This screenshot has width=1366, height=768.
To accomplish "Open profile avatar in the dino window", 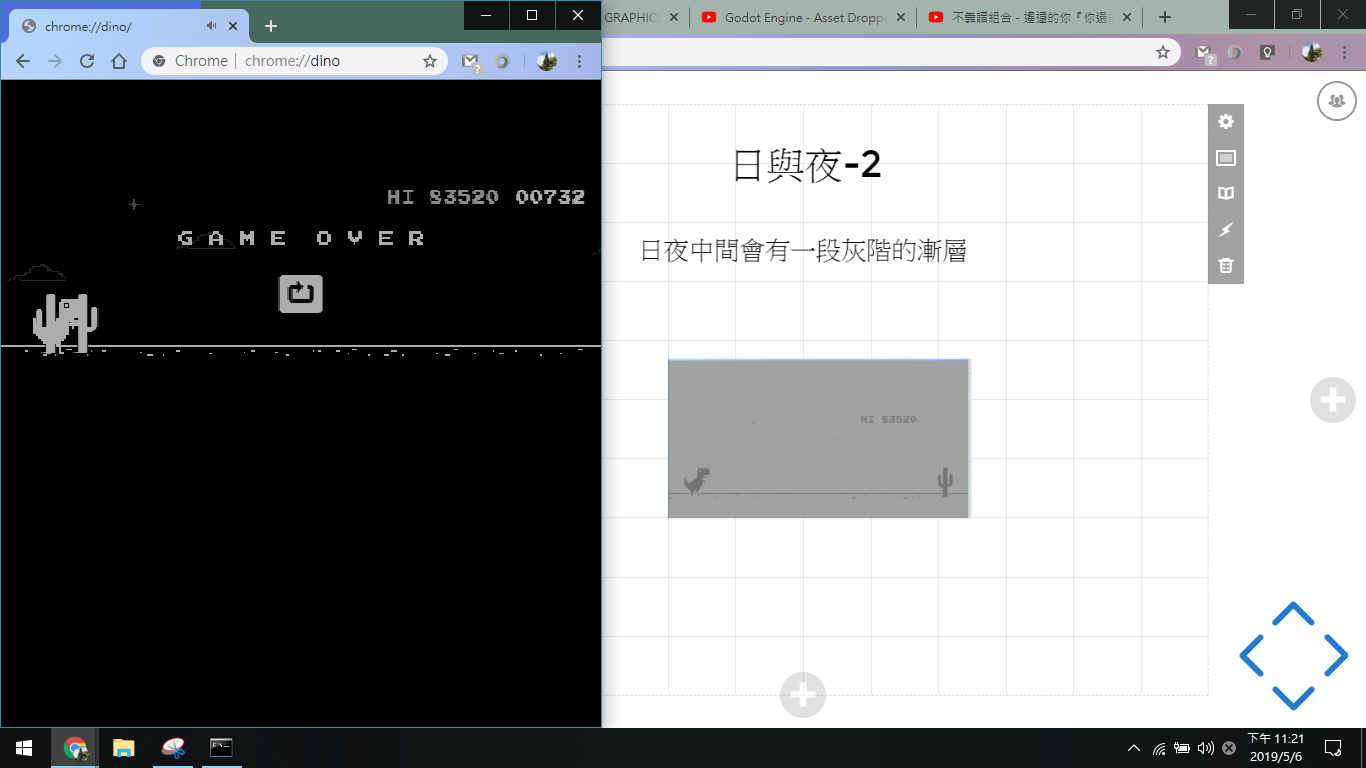I will coord(546,61).
